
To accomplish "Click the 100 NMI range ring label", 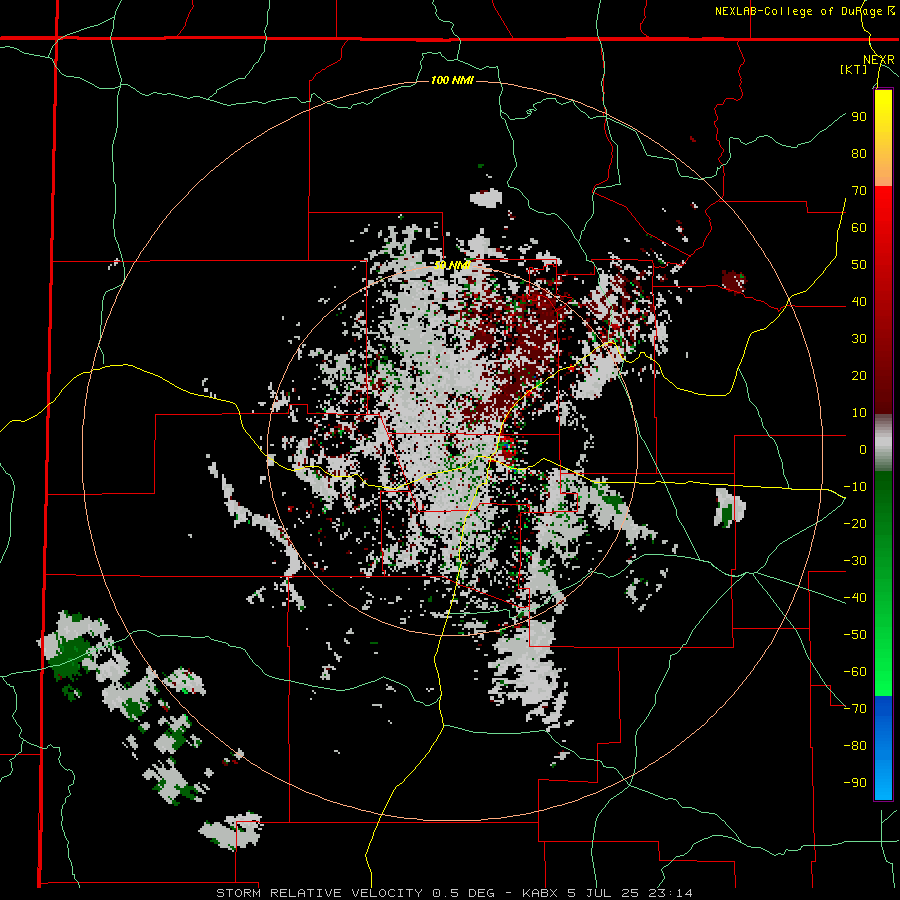I will [x=452, y=80].
